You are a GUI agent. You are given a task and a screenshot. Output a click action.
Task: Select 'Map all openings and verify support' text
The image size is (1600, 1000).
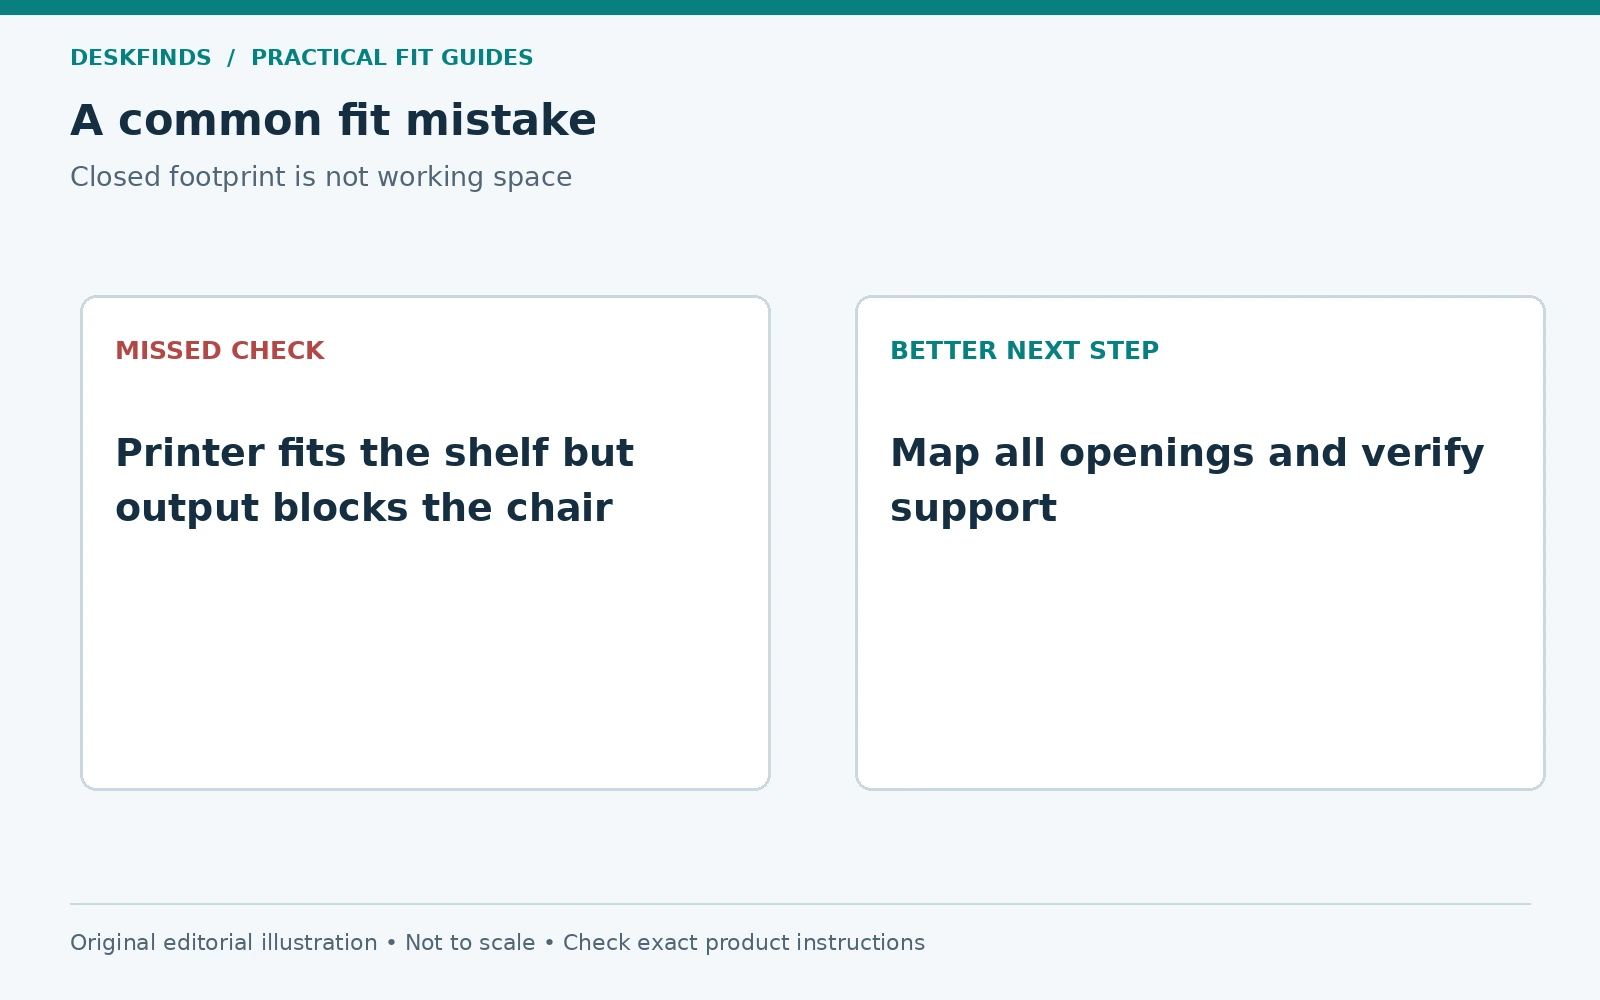(1187, 481)
